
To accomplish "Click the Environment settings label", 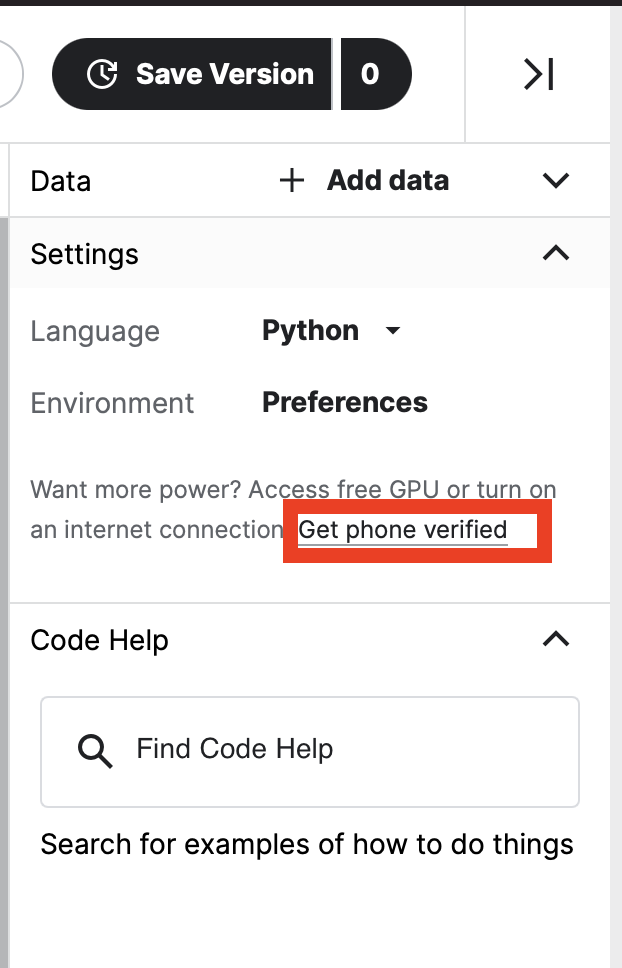I will pos(112,403).
